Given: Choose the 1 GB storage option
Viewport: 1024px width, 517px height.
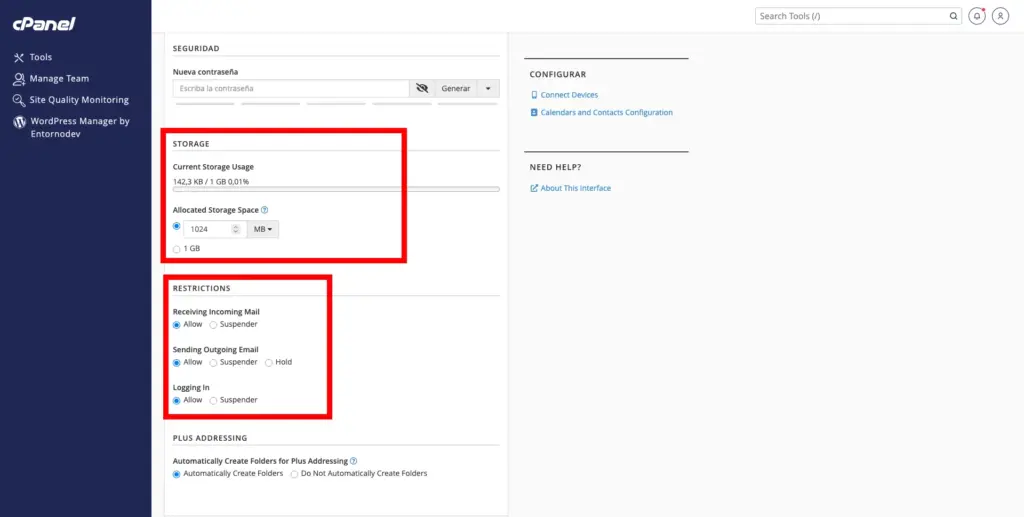Looking at the screenshot, I should pyautogui.click(x=177, y=248).
